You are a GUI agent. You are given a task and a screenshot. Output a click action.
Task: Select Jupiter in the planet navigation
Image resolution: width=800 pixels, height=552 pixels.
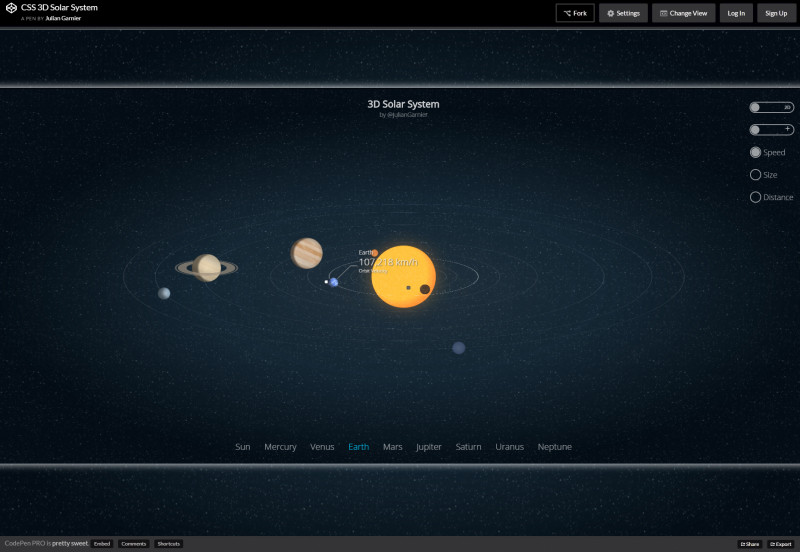[428, 447]
